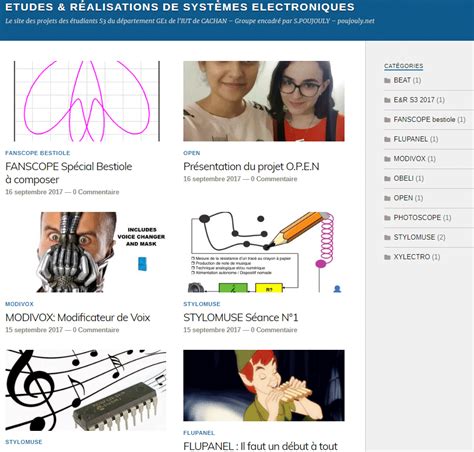The height and width of the screenshot is (452, 474).
Task: Click folder icon next to PHOTOSCOPE category
Action: click(x=387, y=218)
